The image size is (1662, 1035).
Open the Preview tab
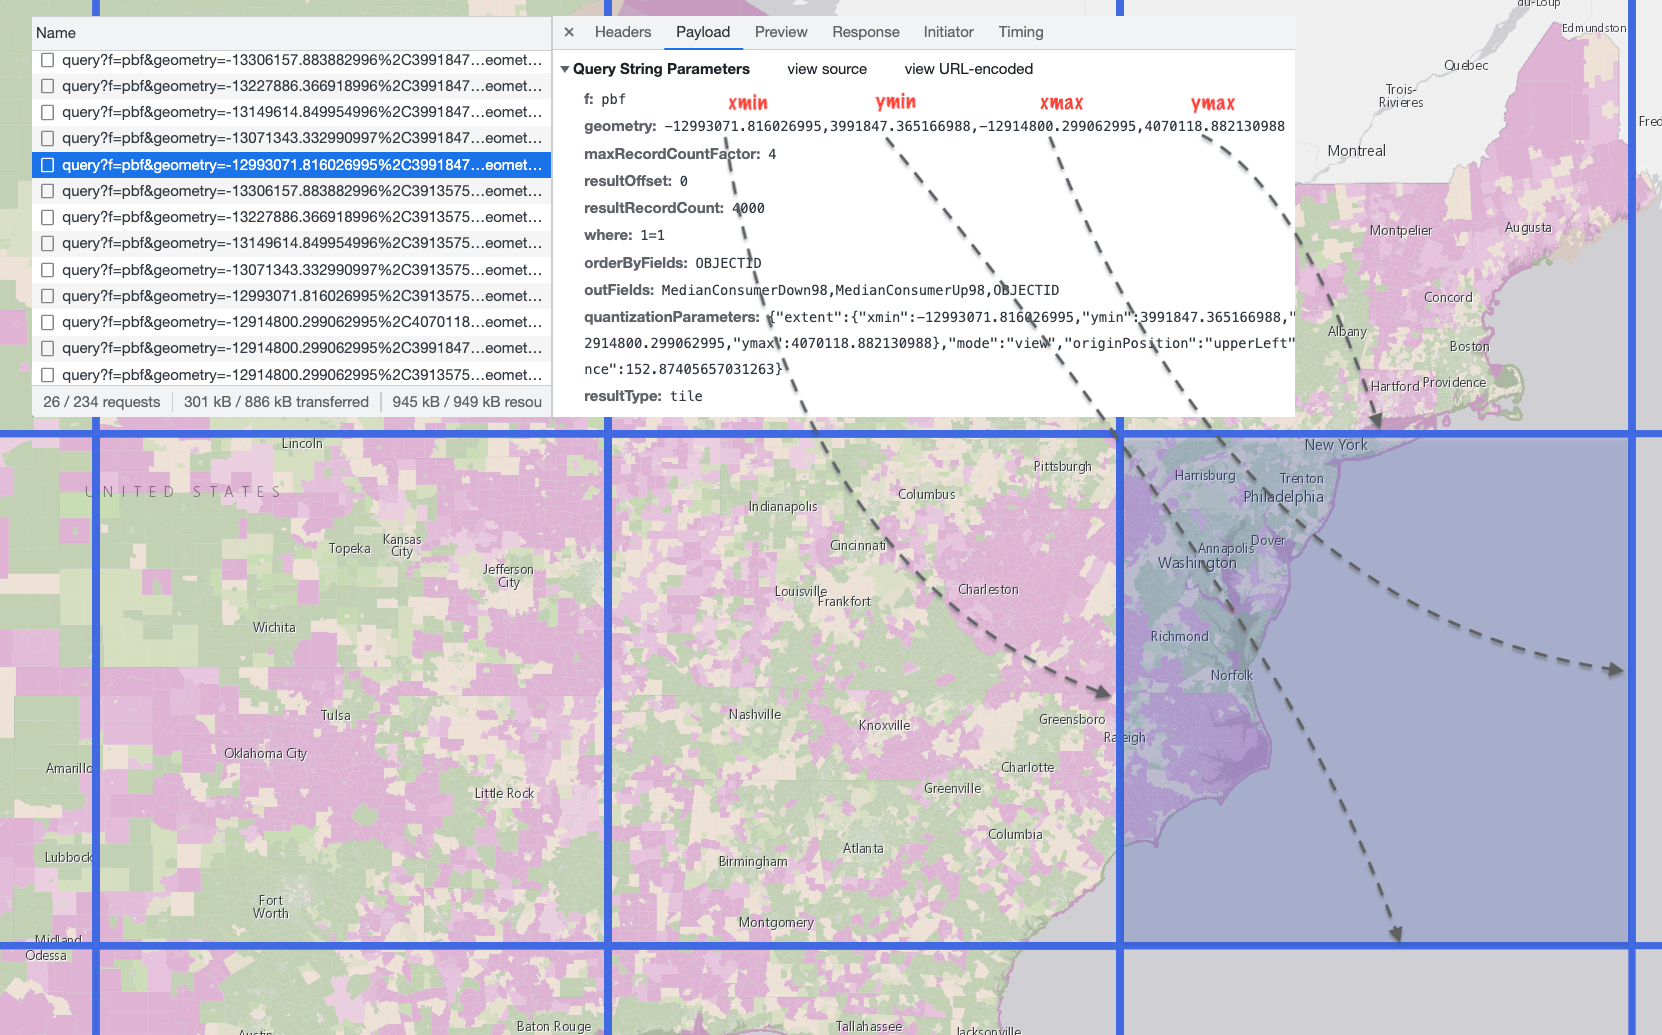point(781,32)
